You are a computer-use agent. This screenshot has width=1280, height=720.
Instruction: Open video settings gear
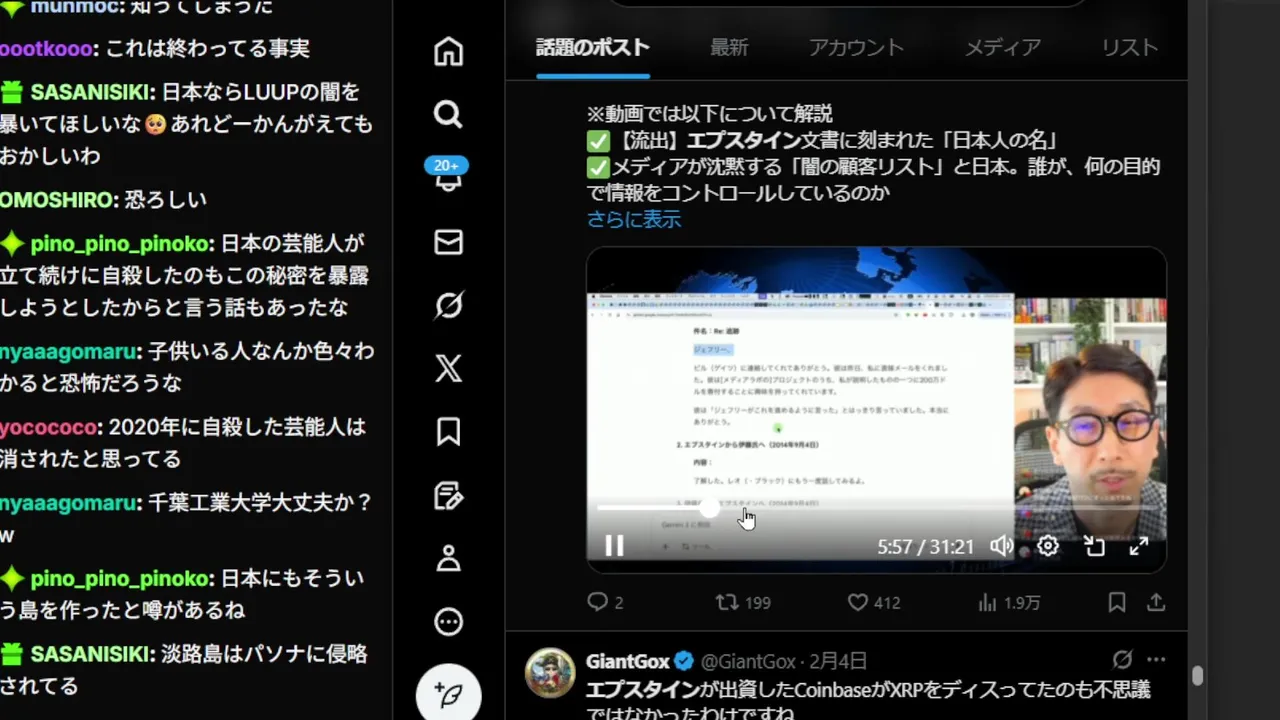tap(1047, 546)
